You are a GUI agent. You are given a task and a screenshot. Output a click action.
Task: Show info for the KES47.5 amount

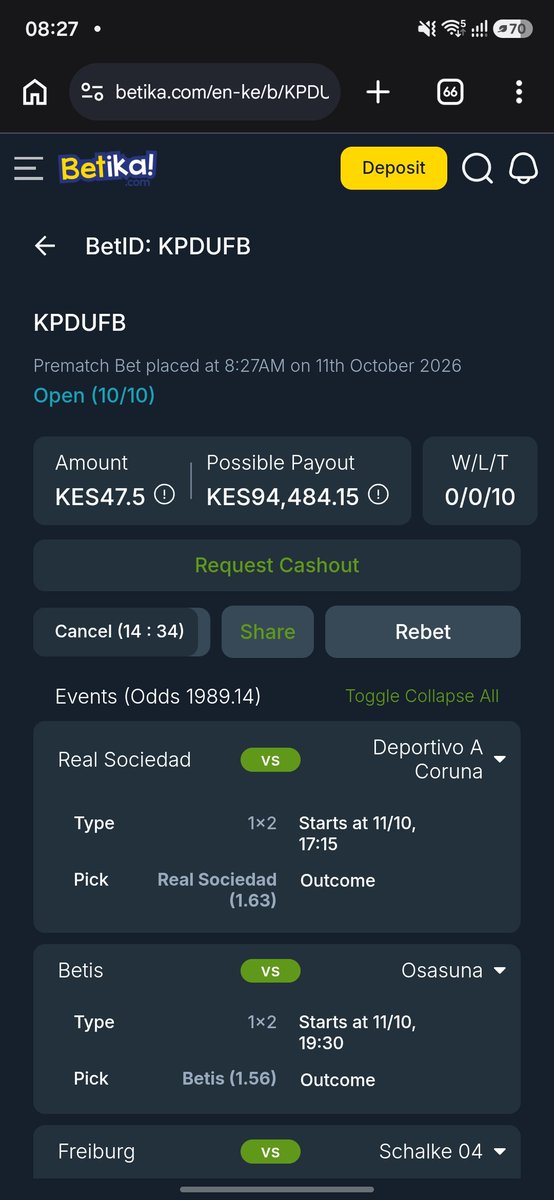[164, 494]
